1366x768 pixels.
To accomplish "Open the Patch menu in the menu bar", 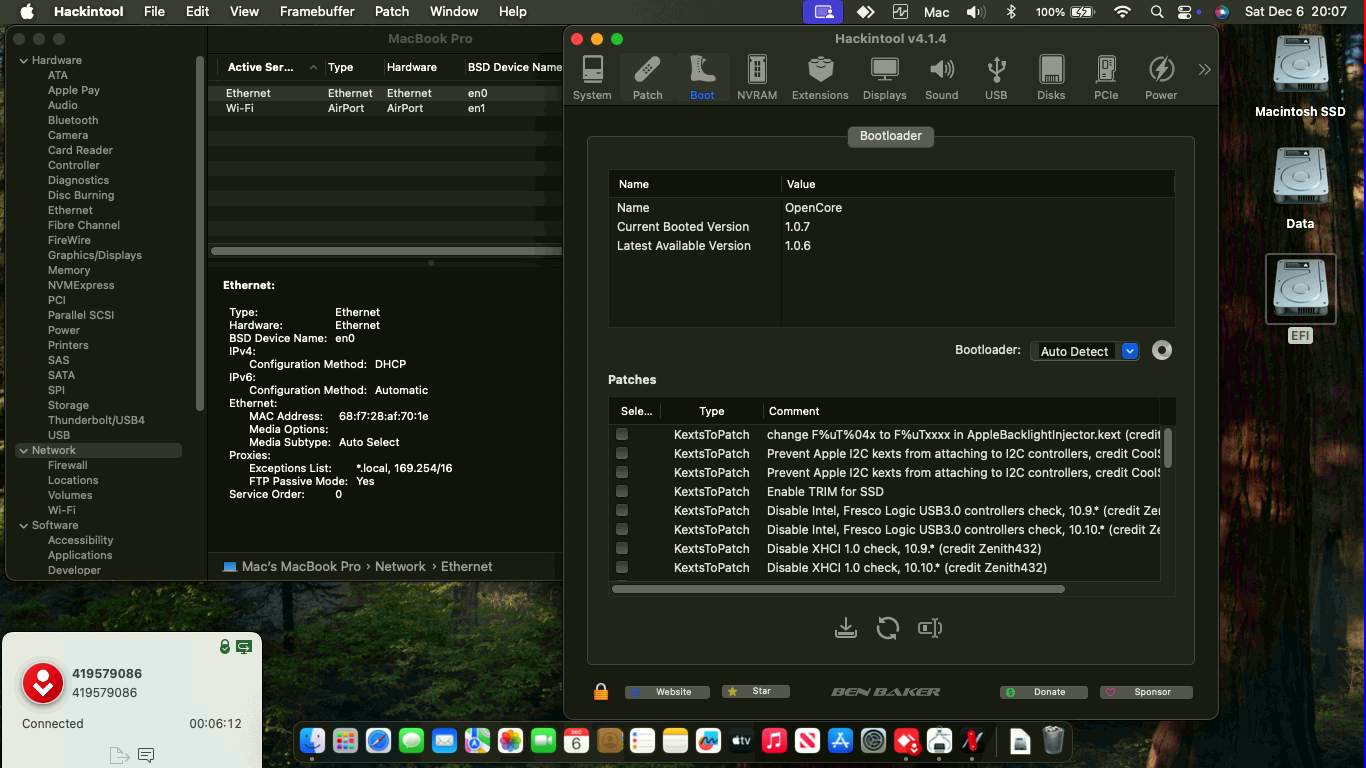I will click(x=392, y=12).
